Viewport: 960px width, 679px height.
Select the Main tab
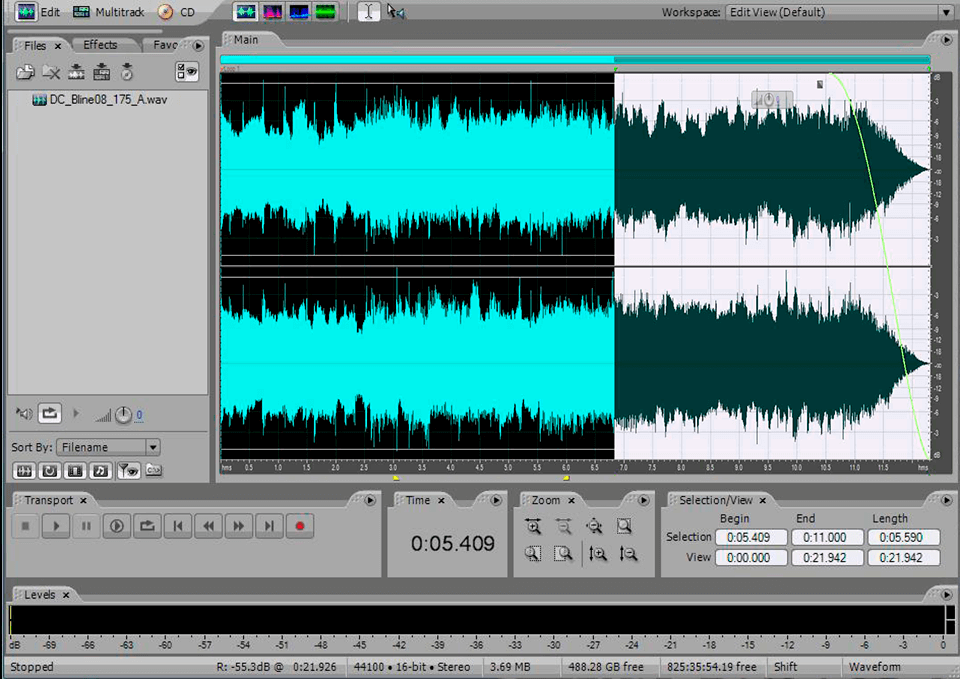(x=245, y=39)
